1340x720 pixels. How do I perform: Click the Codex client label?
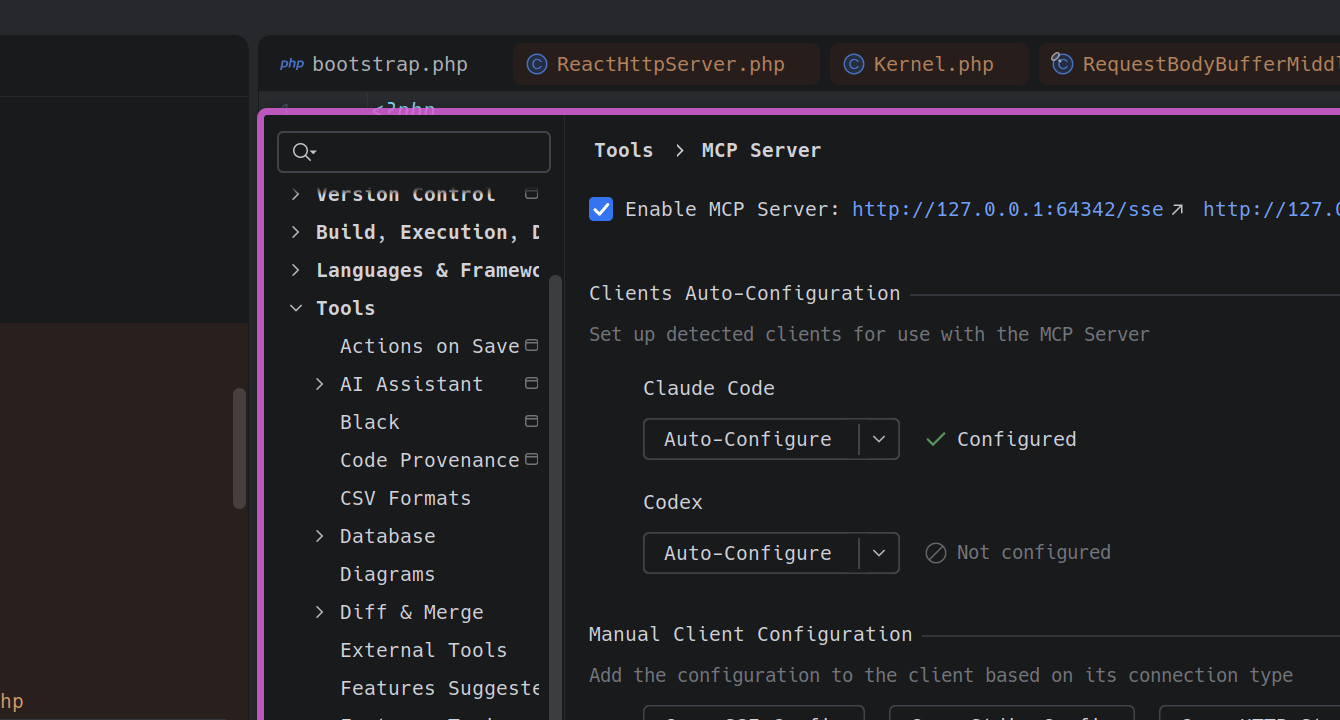coord(673,502)
